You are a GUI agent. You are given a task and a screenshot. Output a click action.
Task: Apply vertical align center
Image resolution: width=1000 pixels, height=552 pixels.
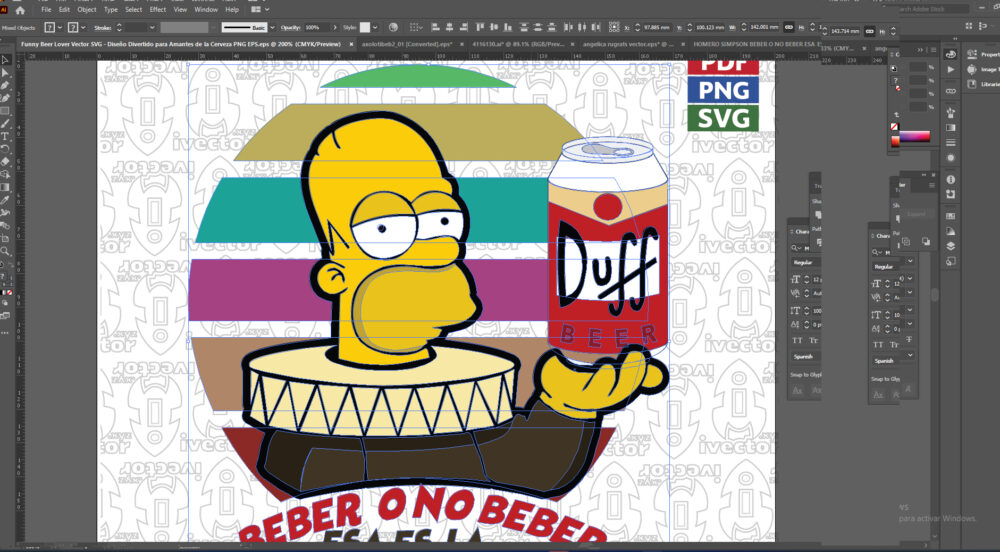pyautogui.click(x=494, y=27)
